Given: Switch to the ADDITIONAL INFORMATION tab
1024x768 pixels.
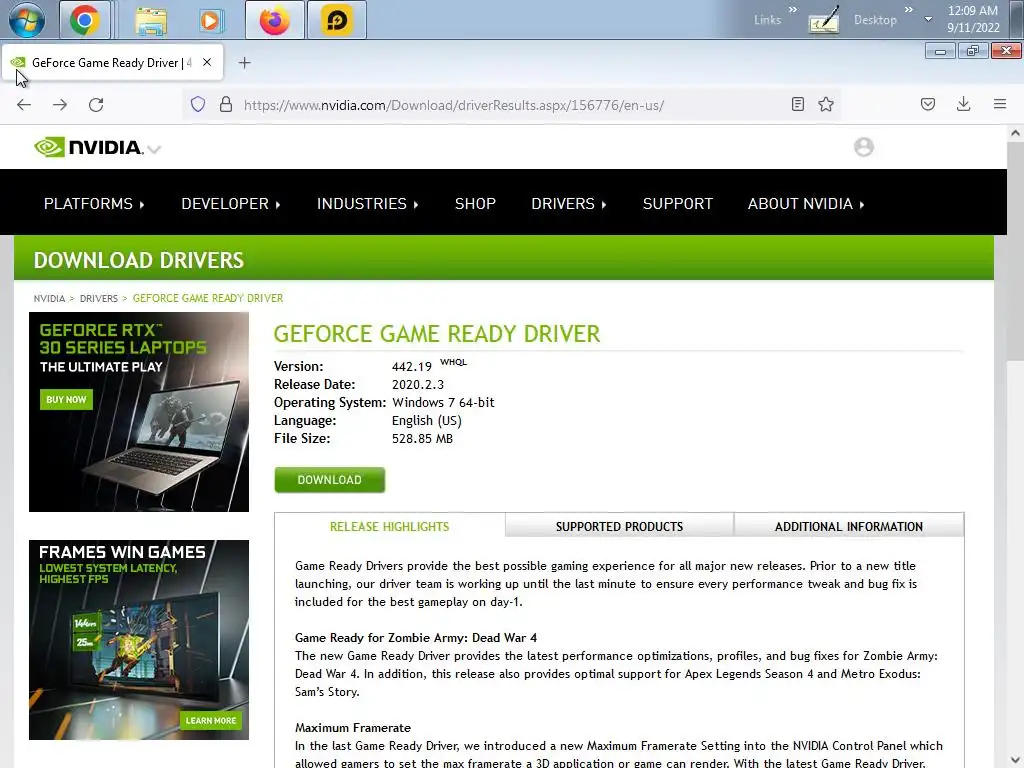Looking at the screenshot, I should click(848, 526).
